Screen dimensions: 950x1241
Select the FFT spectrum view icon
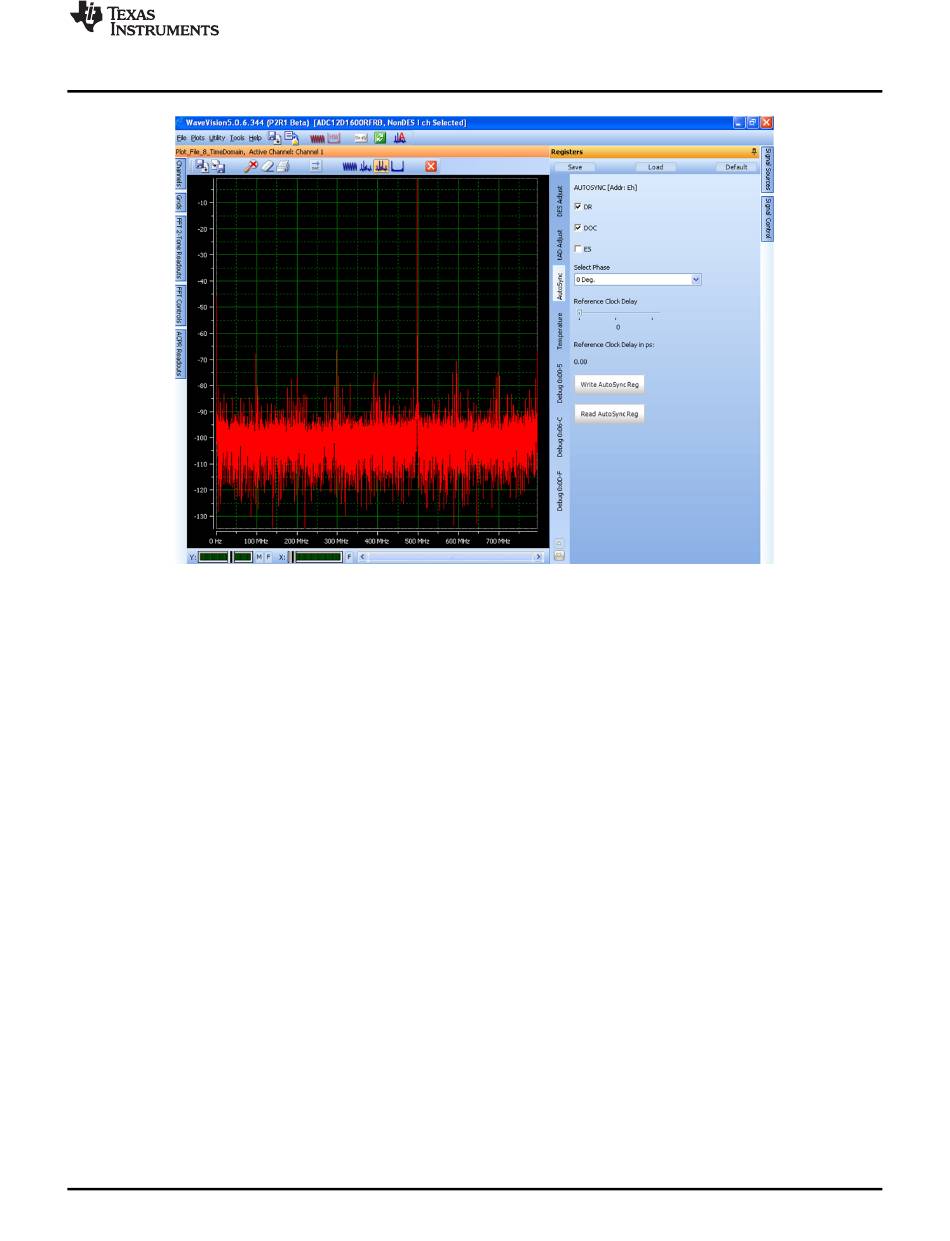pos(366,166)
